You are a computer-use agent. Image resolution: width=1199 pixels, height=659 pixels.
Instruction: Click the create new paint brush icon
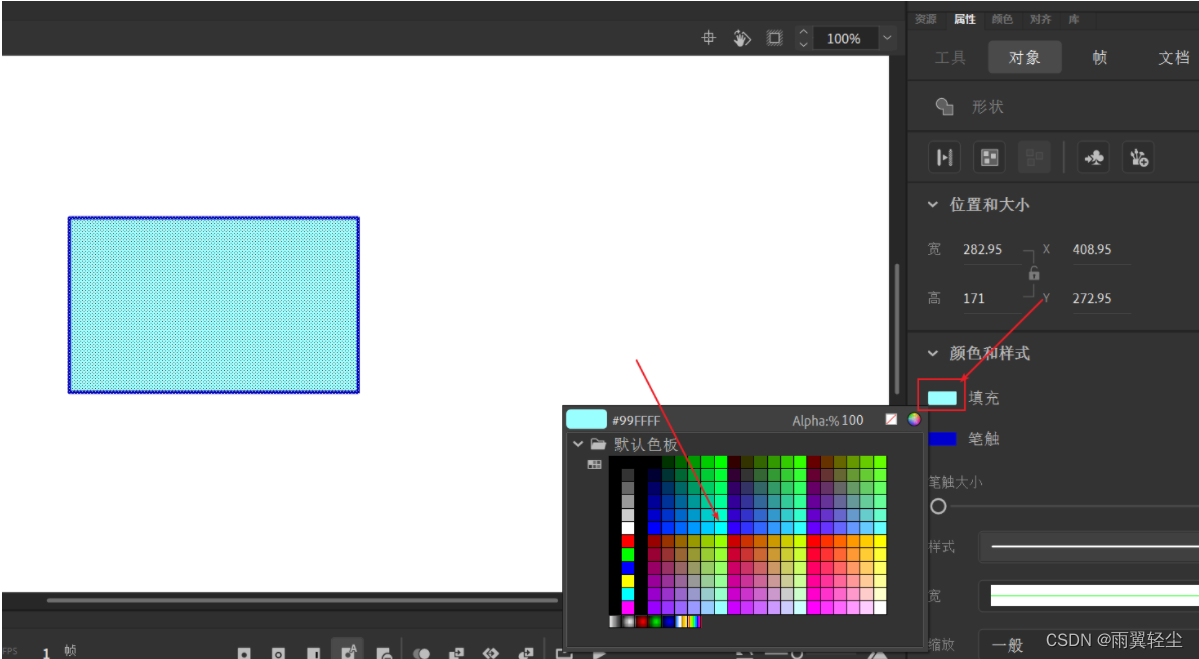1139,157
